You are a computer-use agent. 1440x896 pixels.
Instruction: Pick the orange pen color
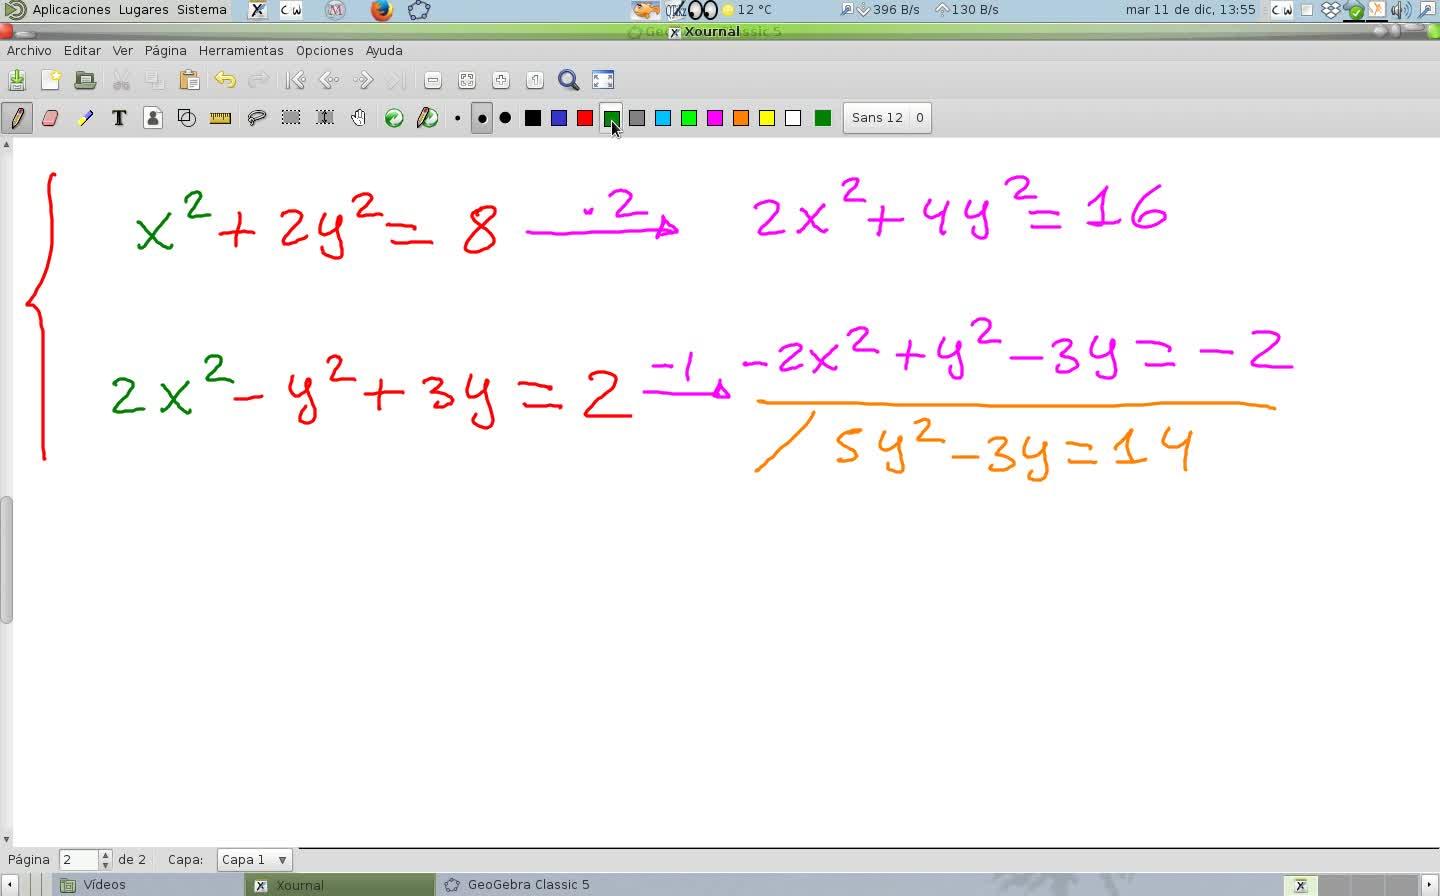click(741, 118)
